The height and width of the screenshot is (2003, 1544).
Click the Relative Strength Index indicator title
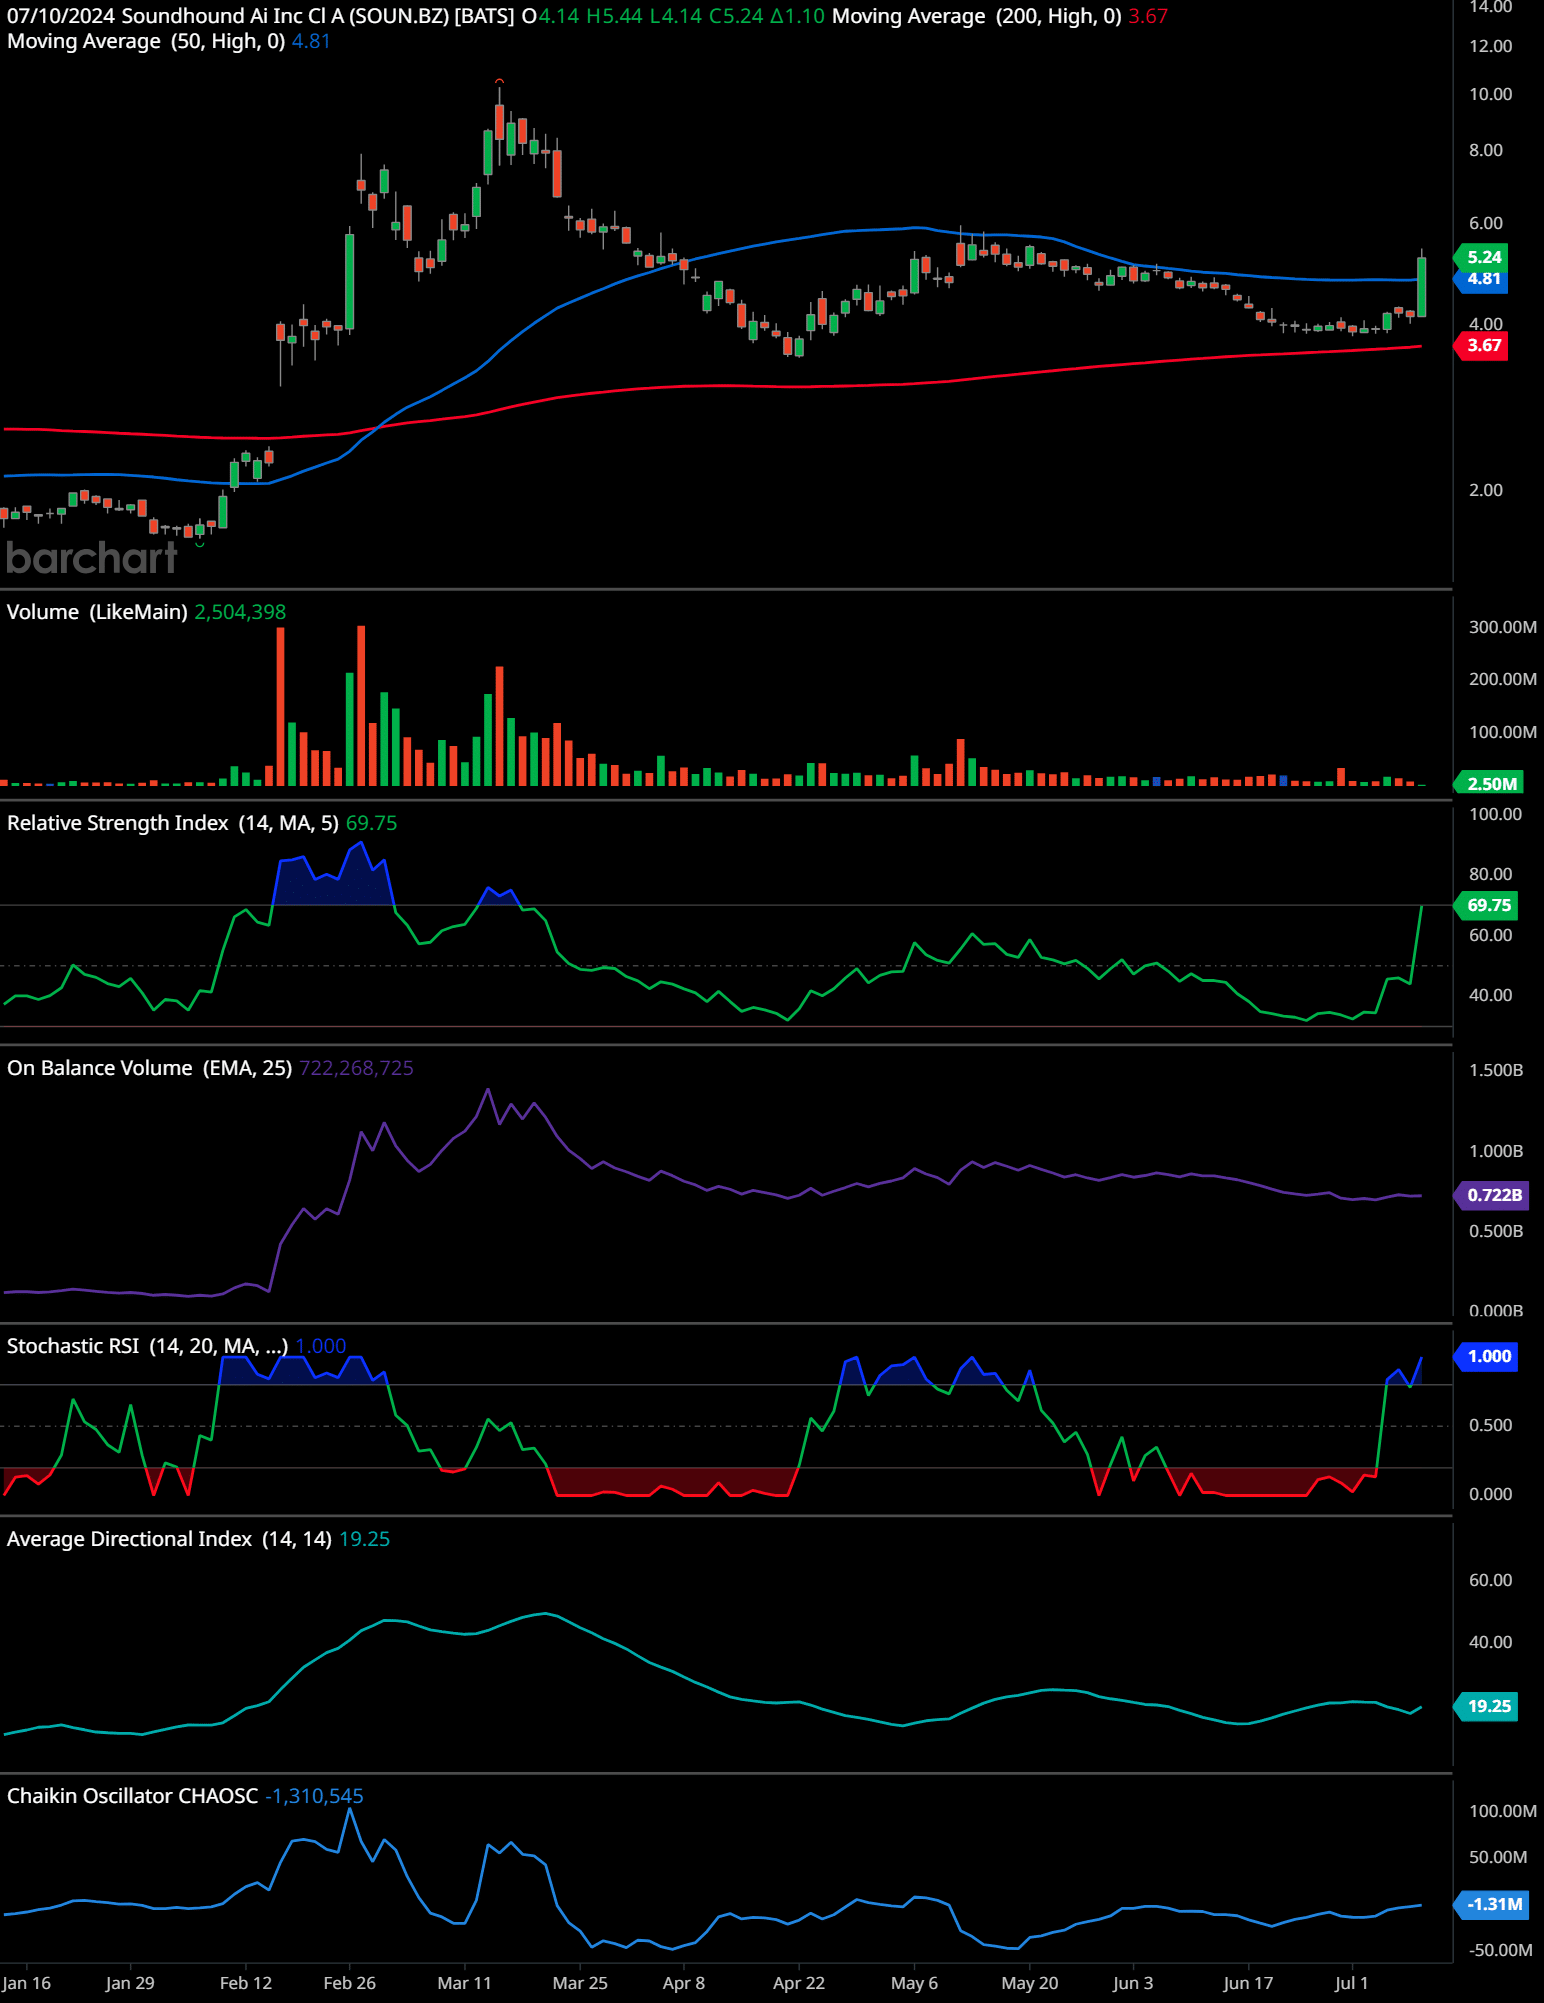pyautogui.click(x=173, y=823)
